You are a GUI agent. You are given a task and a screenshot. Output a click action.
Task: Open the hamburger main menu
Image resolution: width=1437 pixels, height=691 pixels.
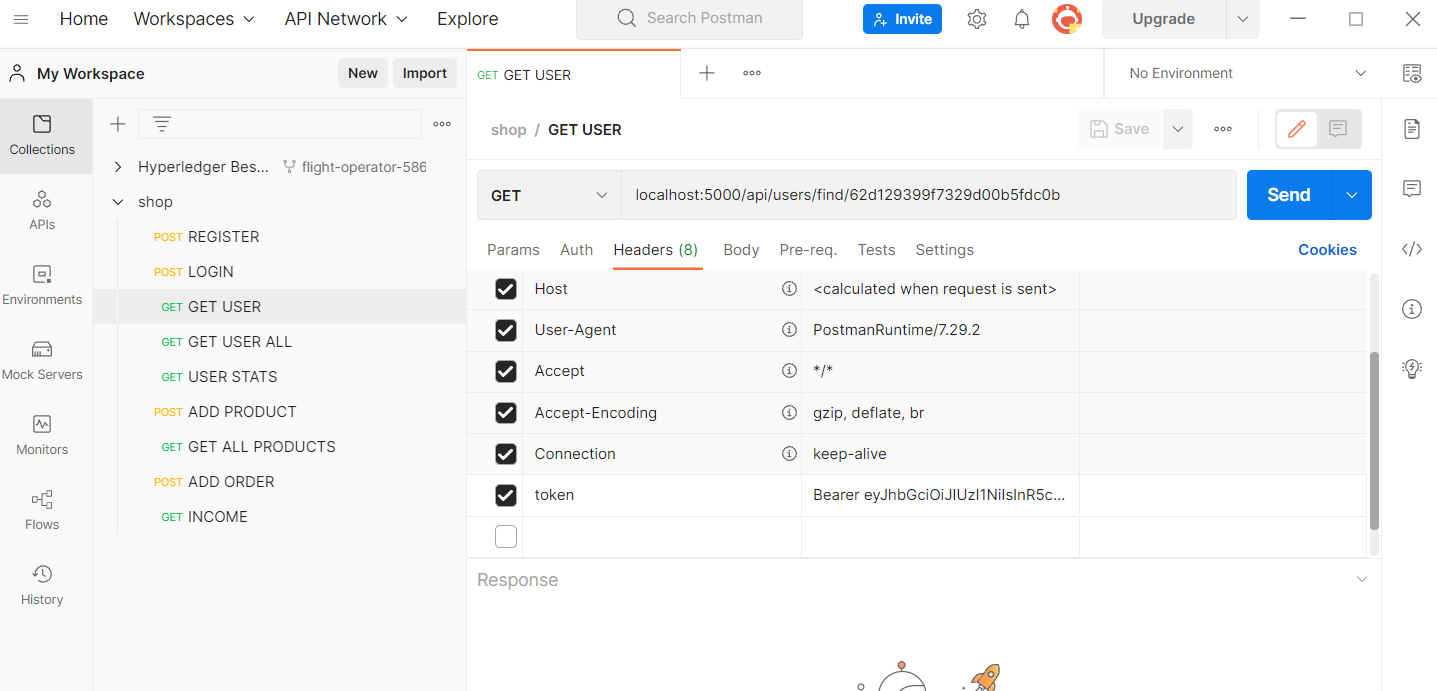click(21, 19)
